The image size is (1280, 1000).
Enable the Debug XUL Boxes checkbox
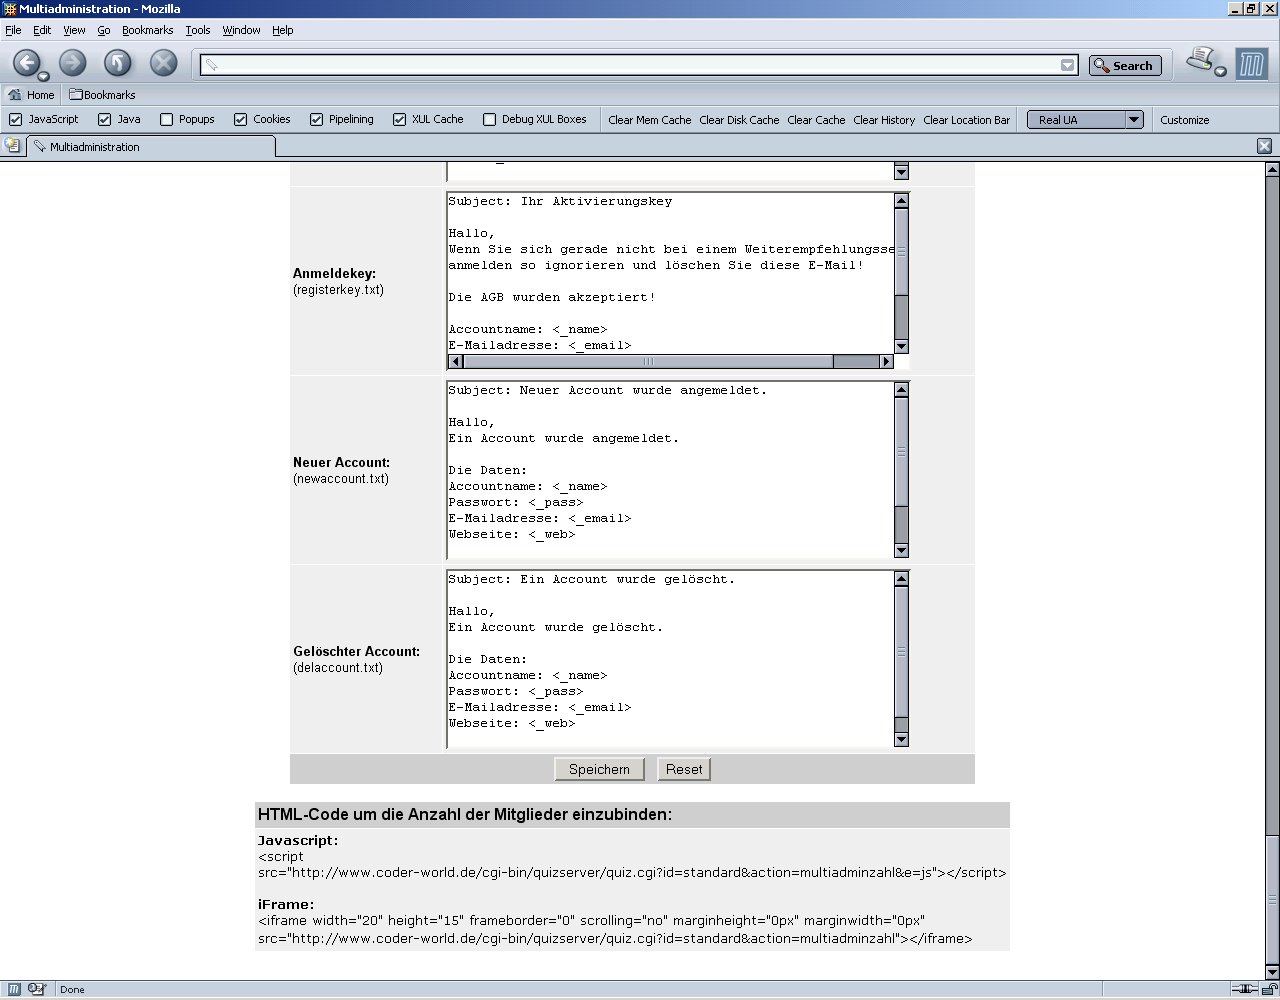(489, 120)
